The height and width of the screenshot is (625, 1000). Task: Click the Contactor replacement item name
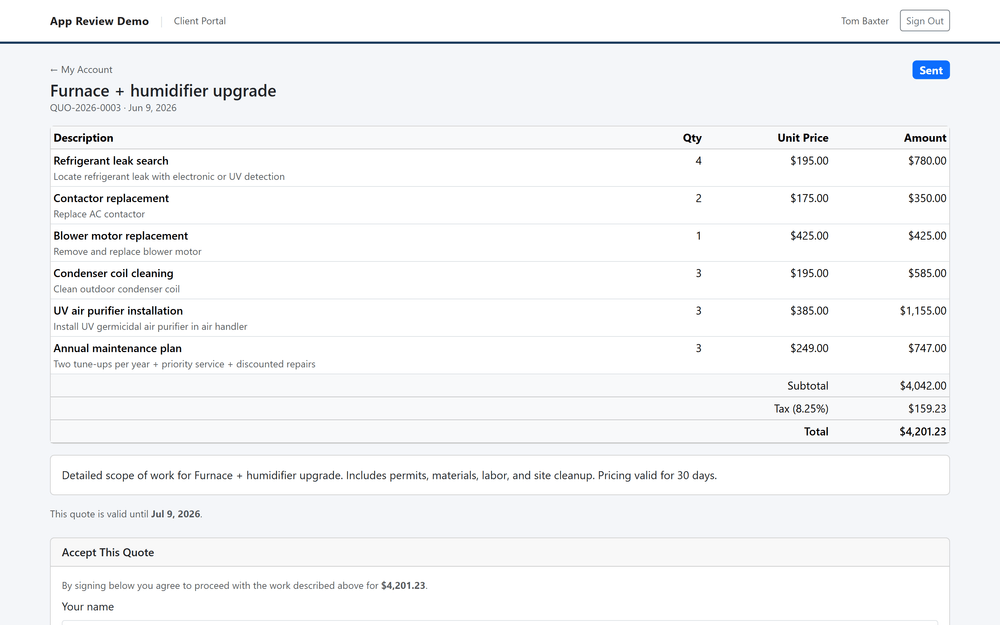point(111,198)
